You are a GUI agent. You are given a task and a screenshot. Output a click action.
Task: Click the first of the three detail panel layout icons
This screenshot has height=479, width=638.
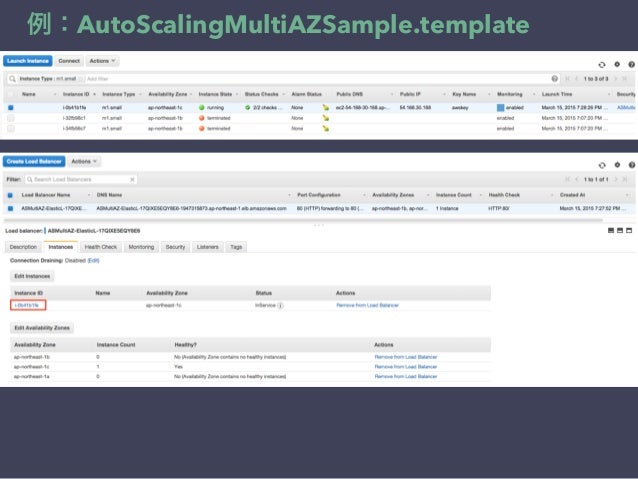pos(611,230)
